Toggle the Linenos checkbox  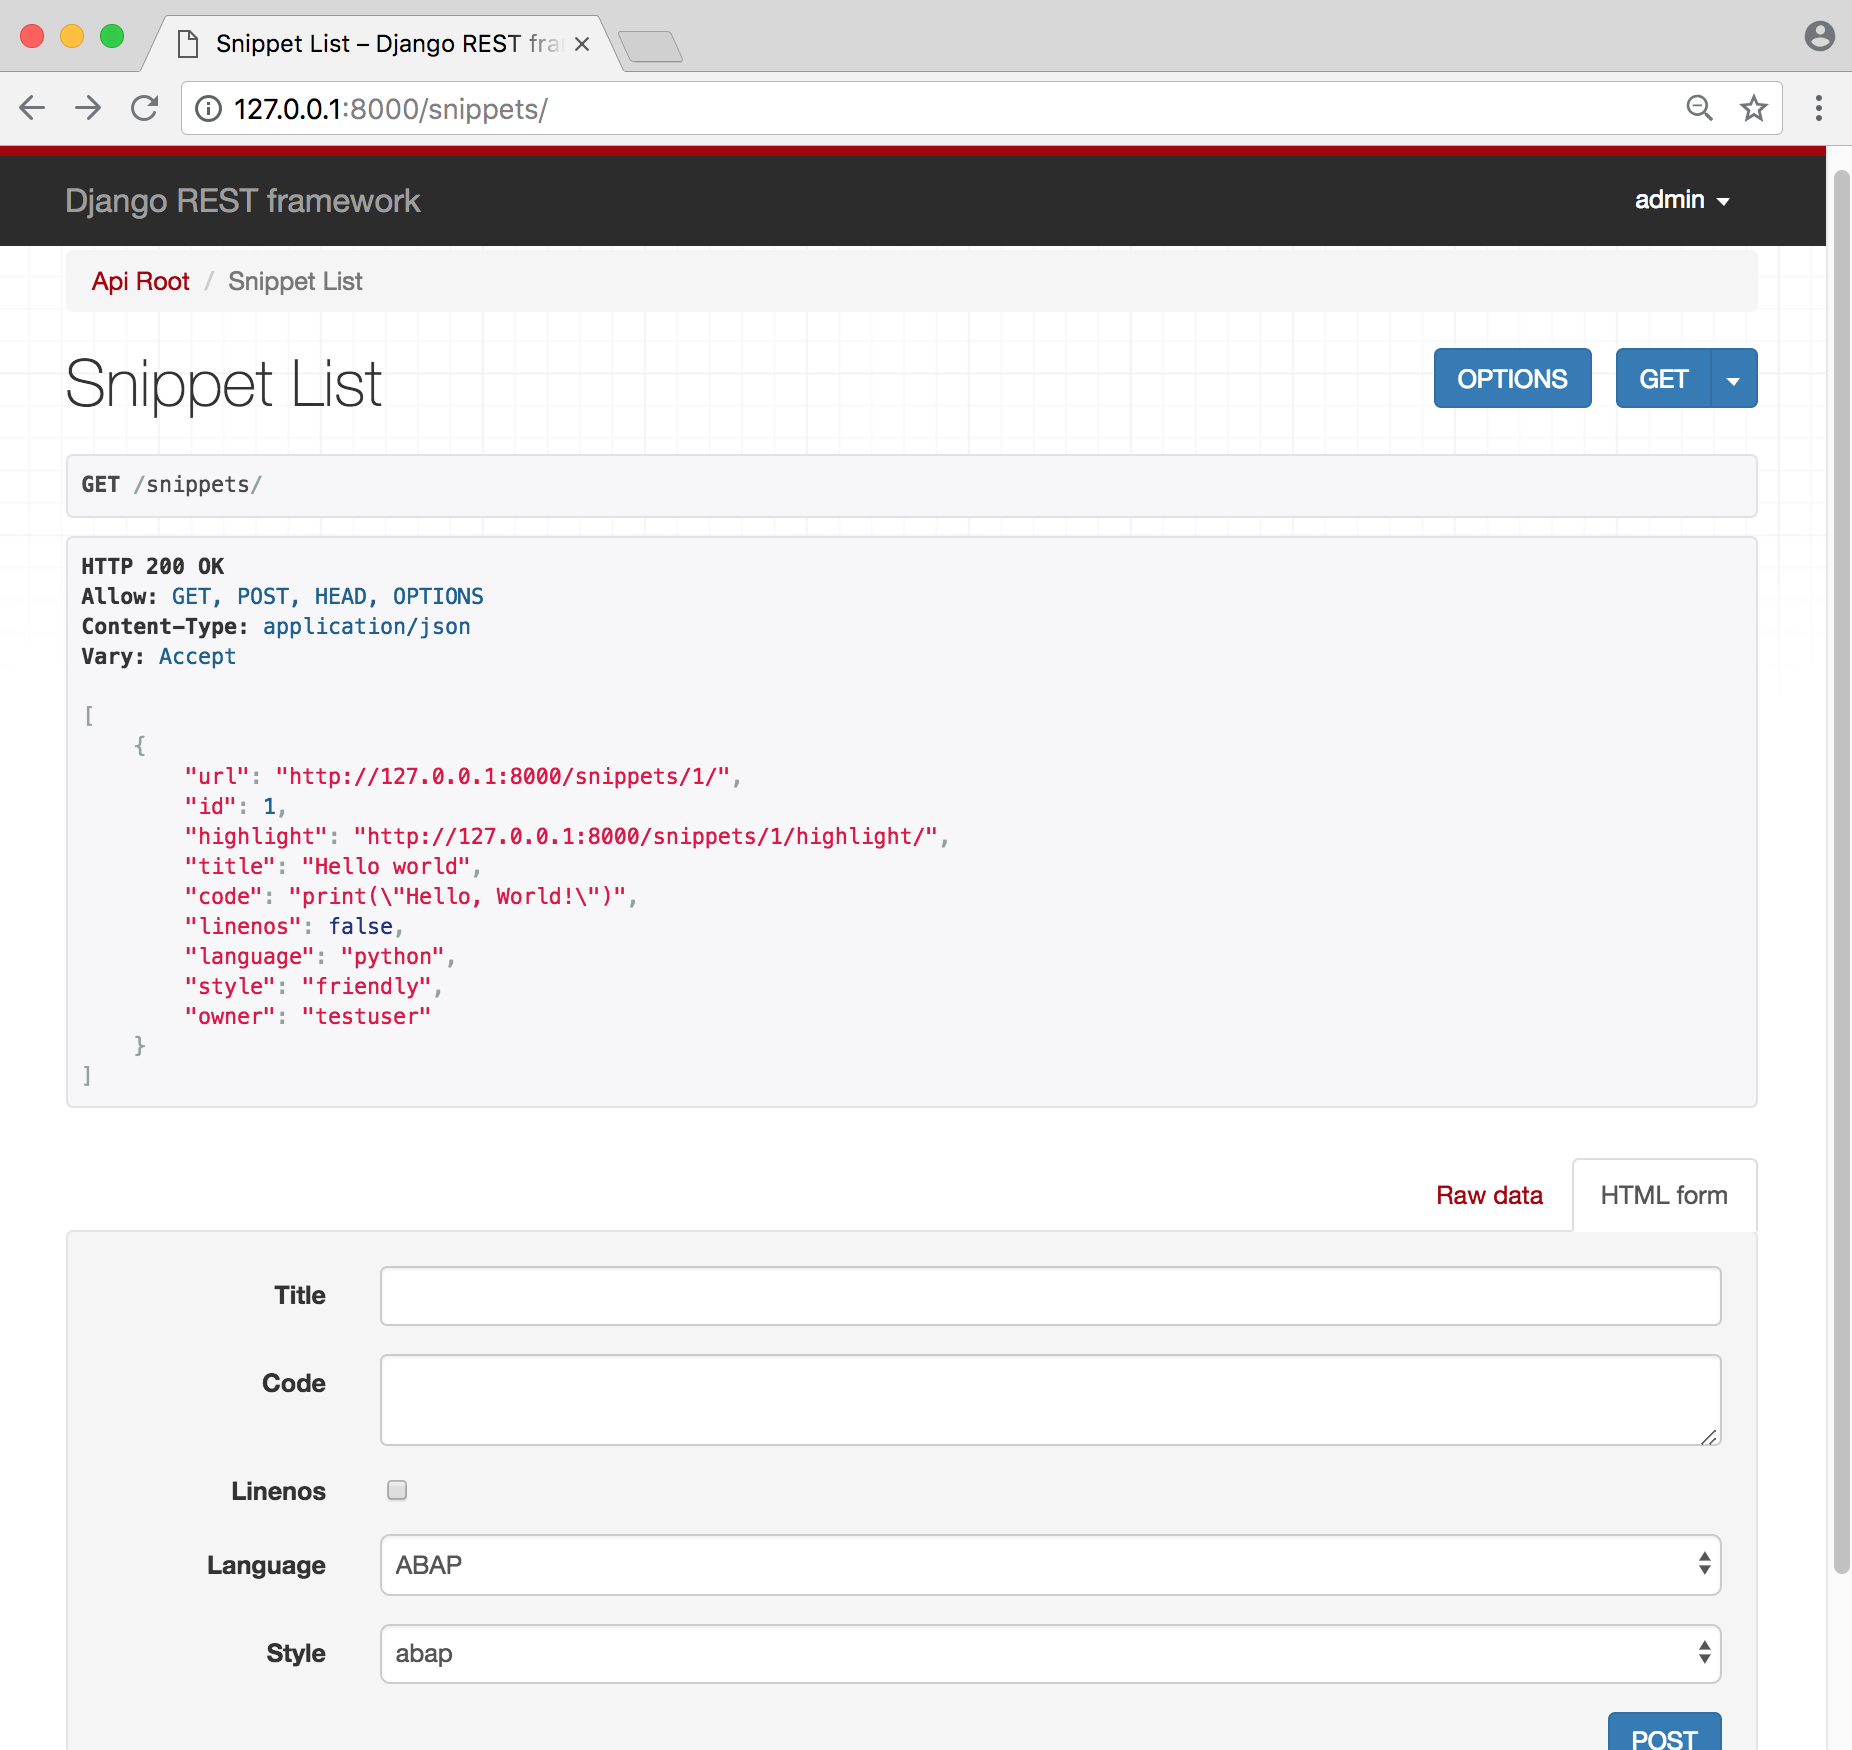(397, 1490)
